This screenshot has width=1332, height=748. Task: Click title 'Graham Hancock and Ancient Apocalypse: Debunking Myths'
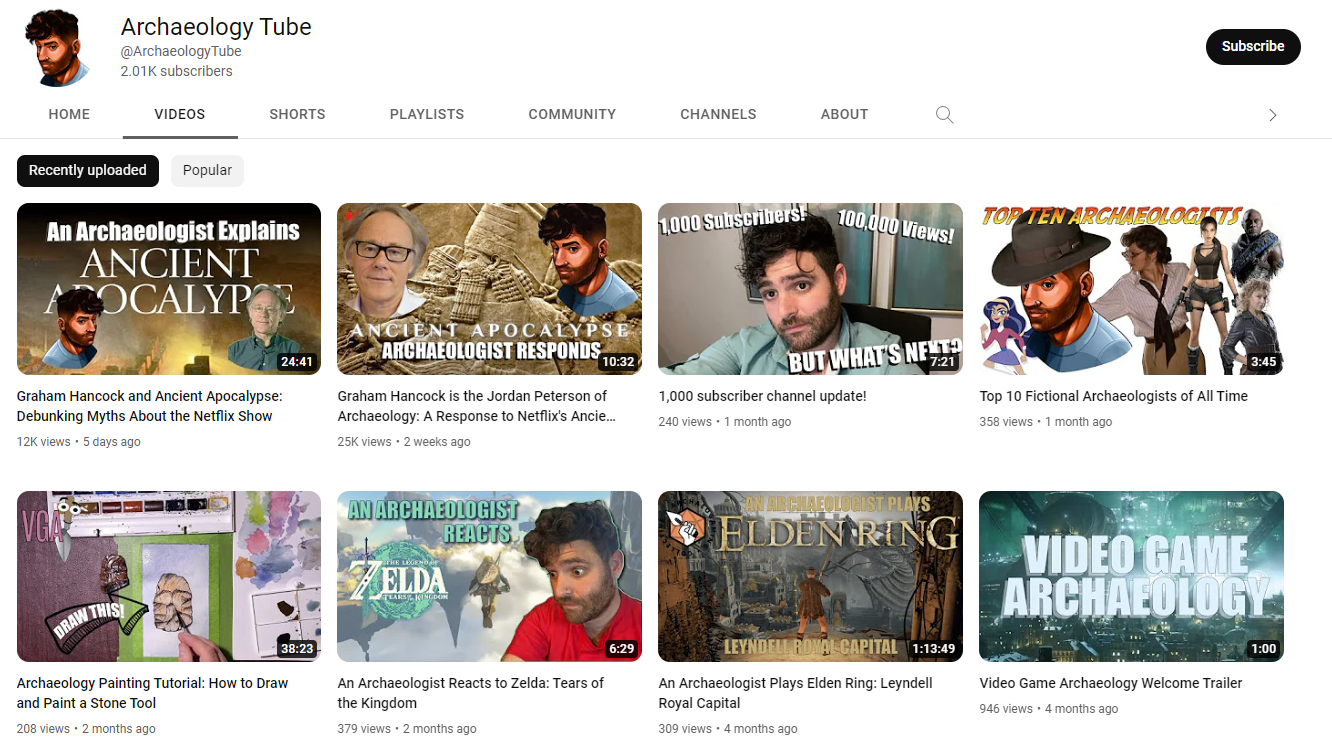click(x=150, y=406)
